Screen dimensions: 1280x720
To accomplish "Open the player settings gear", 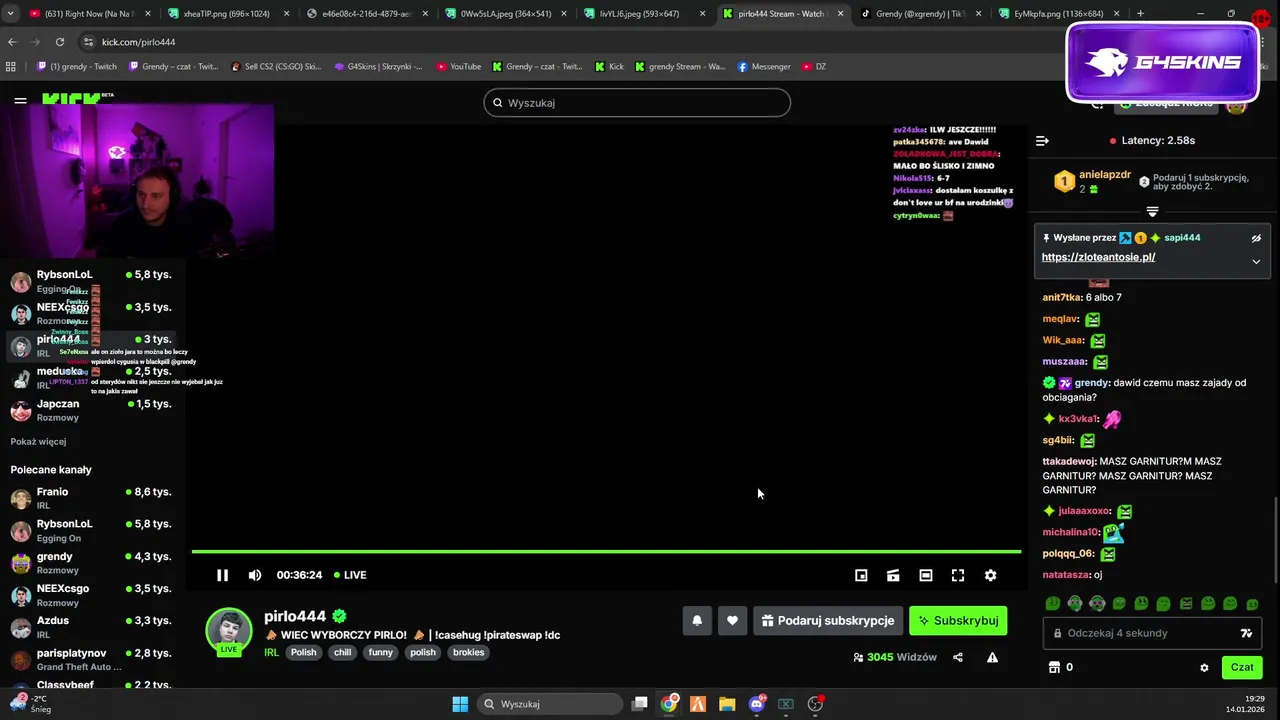I will (990, 575).
